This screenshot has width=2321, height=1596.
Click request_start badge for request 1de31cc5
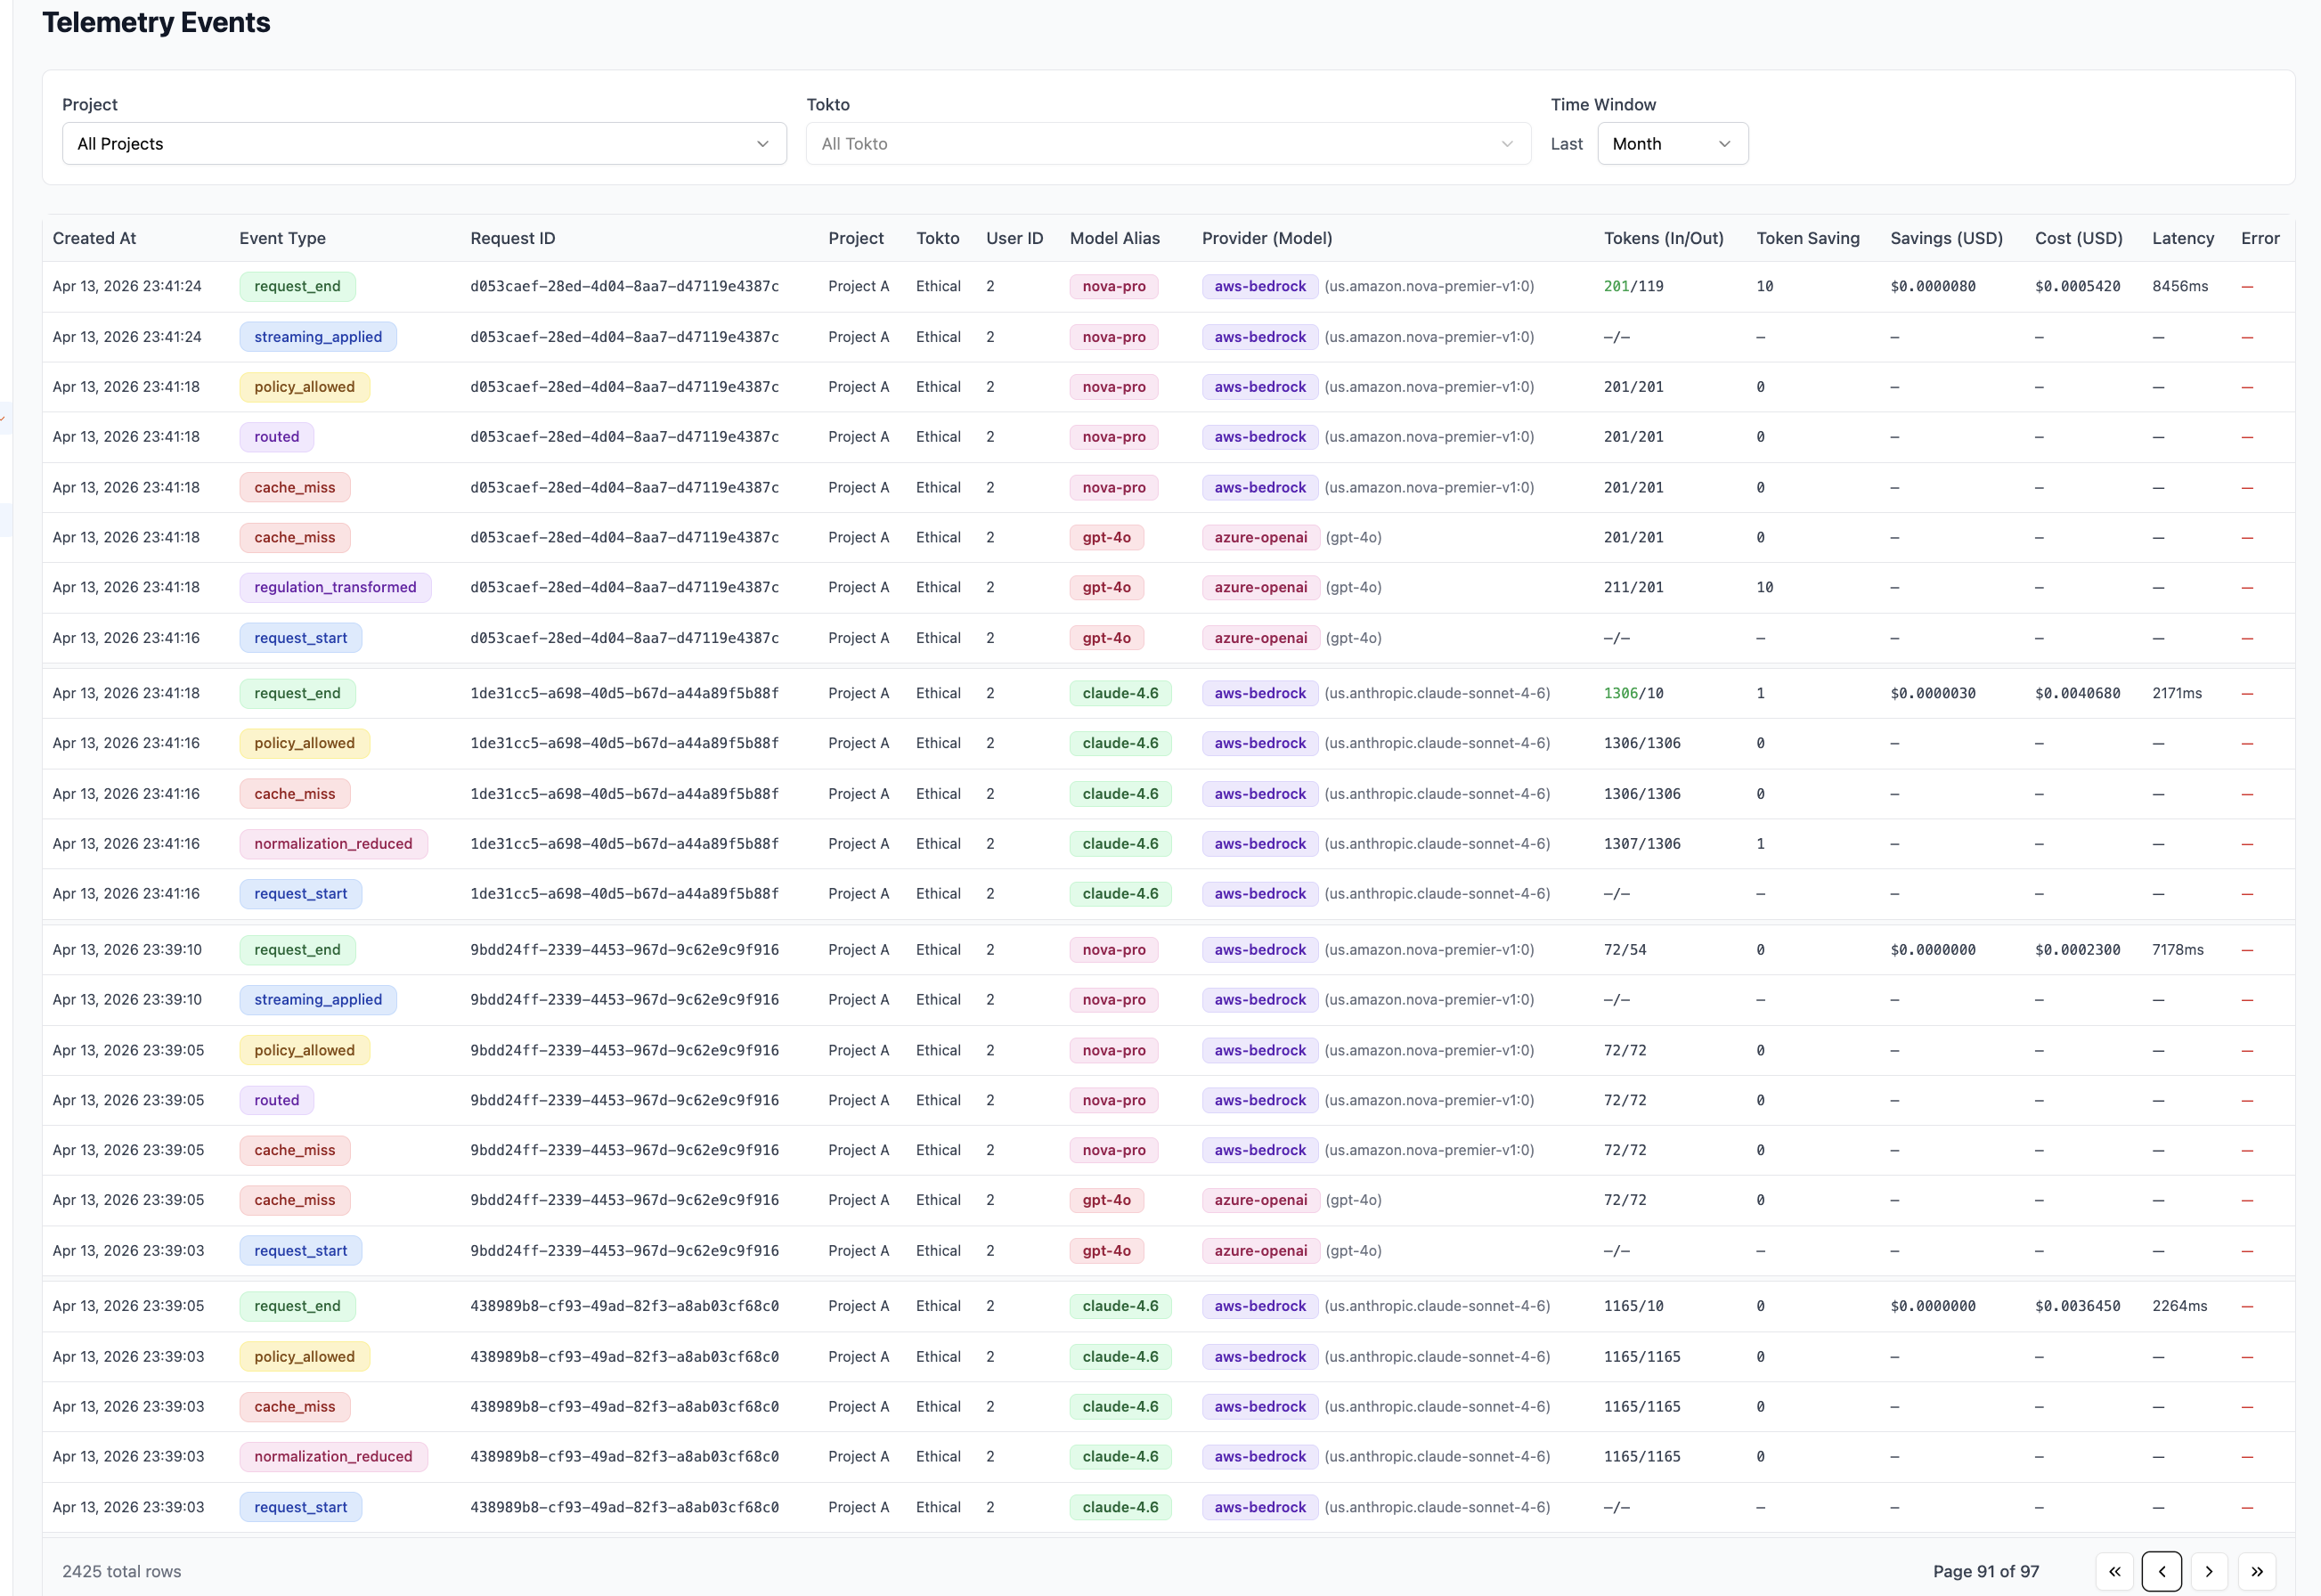click(x=300, y=894)
